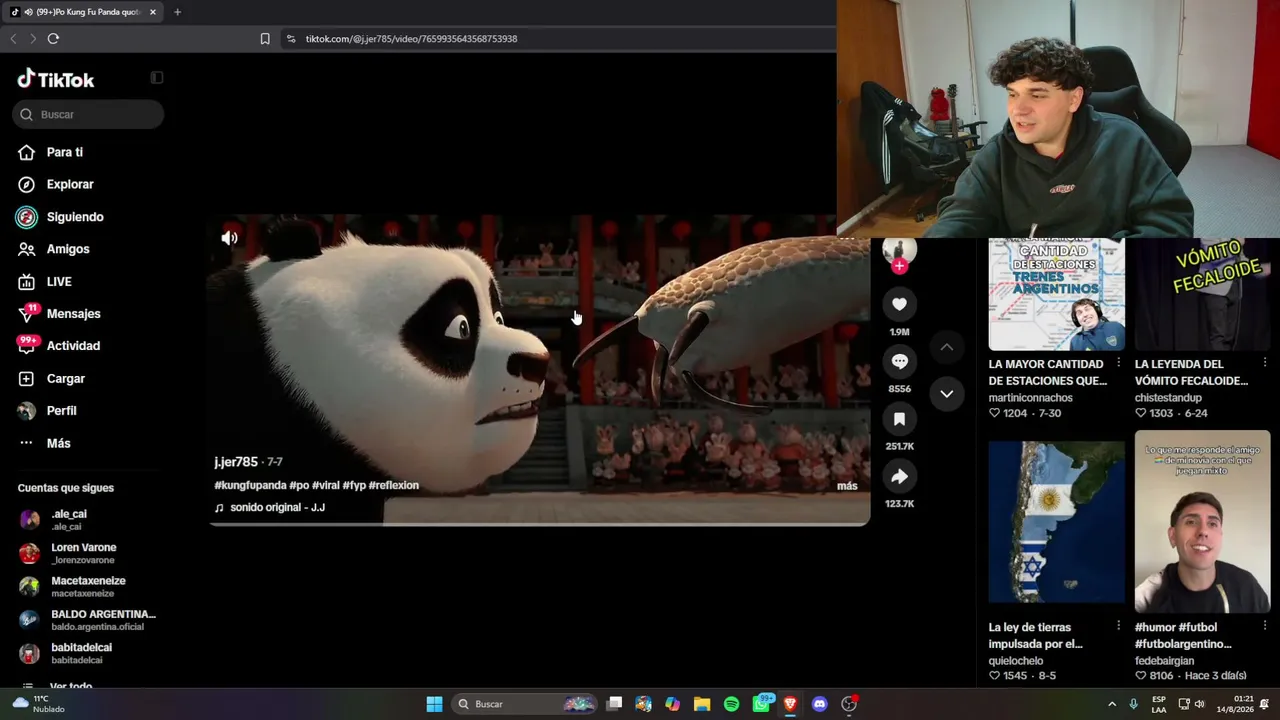Open the j.jer785 author name on video

click(x=236, y=462)
